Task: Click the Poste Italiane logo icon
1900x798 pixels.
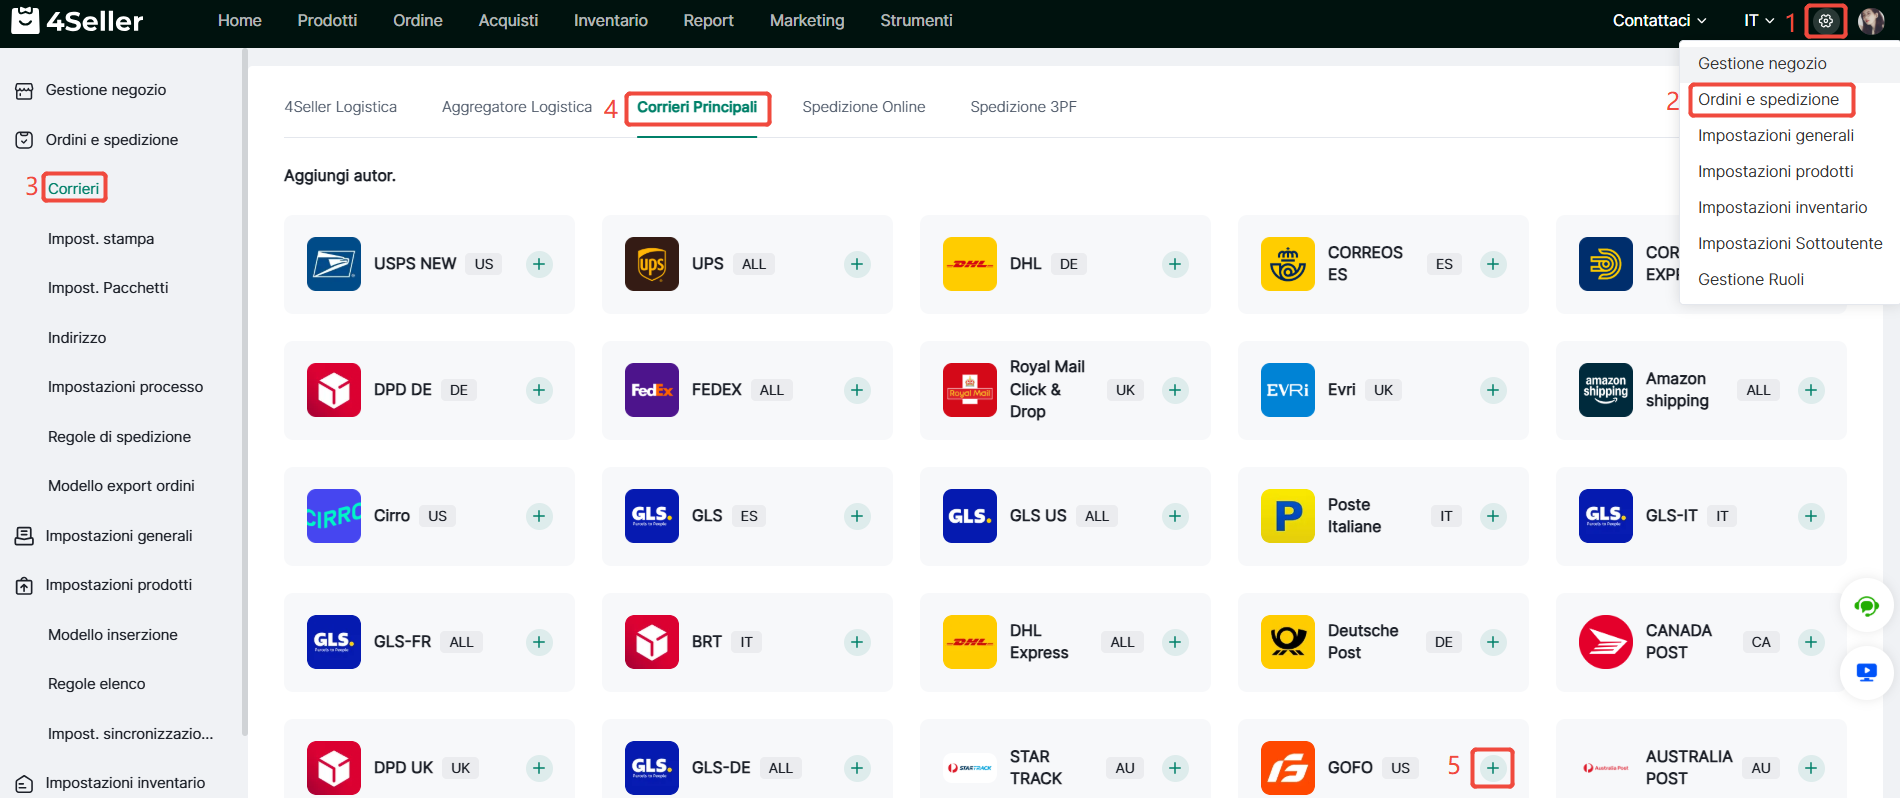Action: tap(1287, 516)
